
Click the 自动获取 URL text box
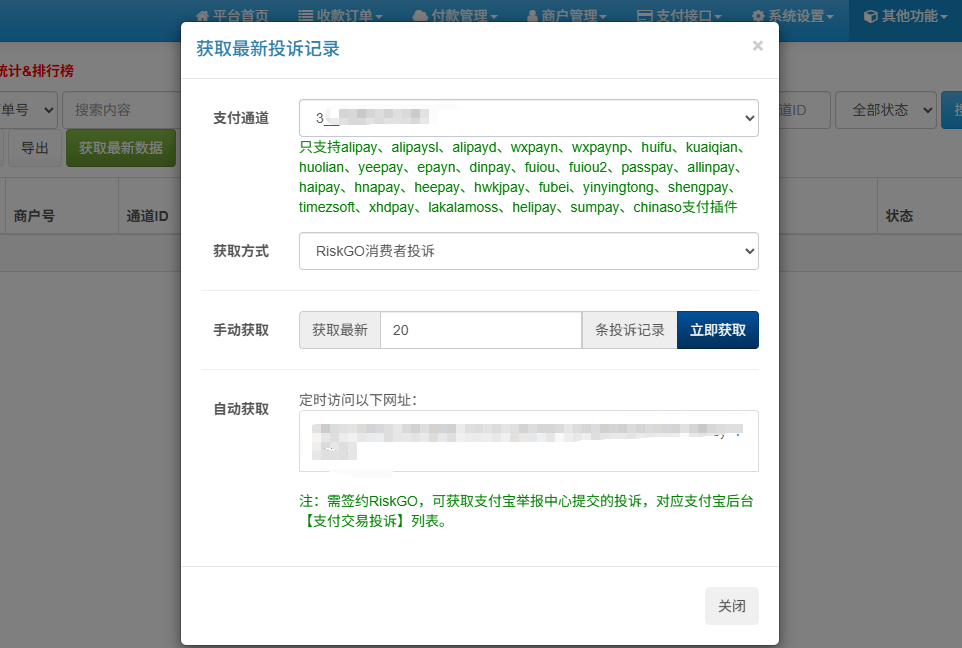(x=528, y=440)
